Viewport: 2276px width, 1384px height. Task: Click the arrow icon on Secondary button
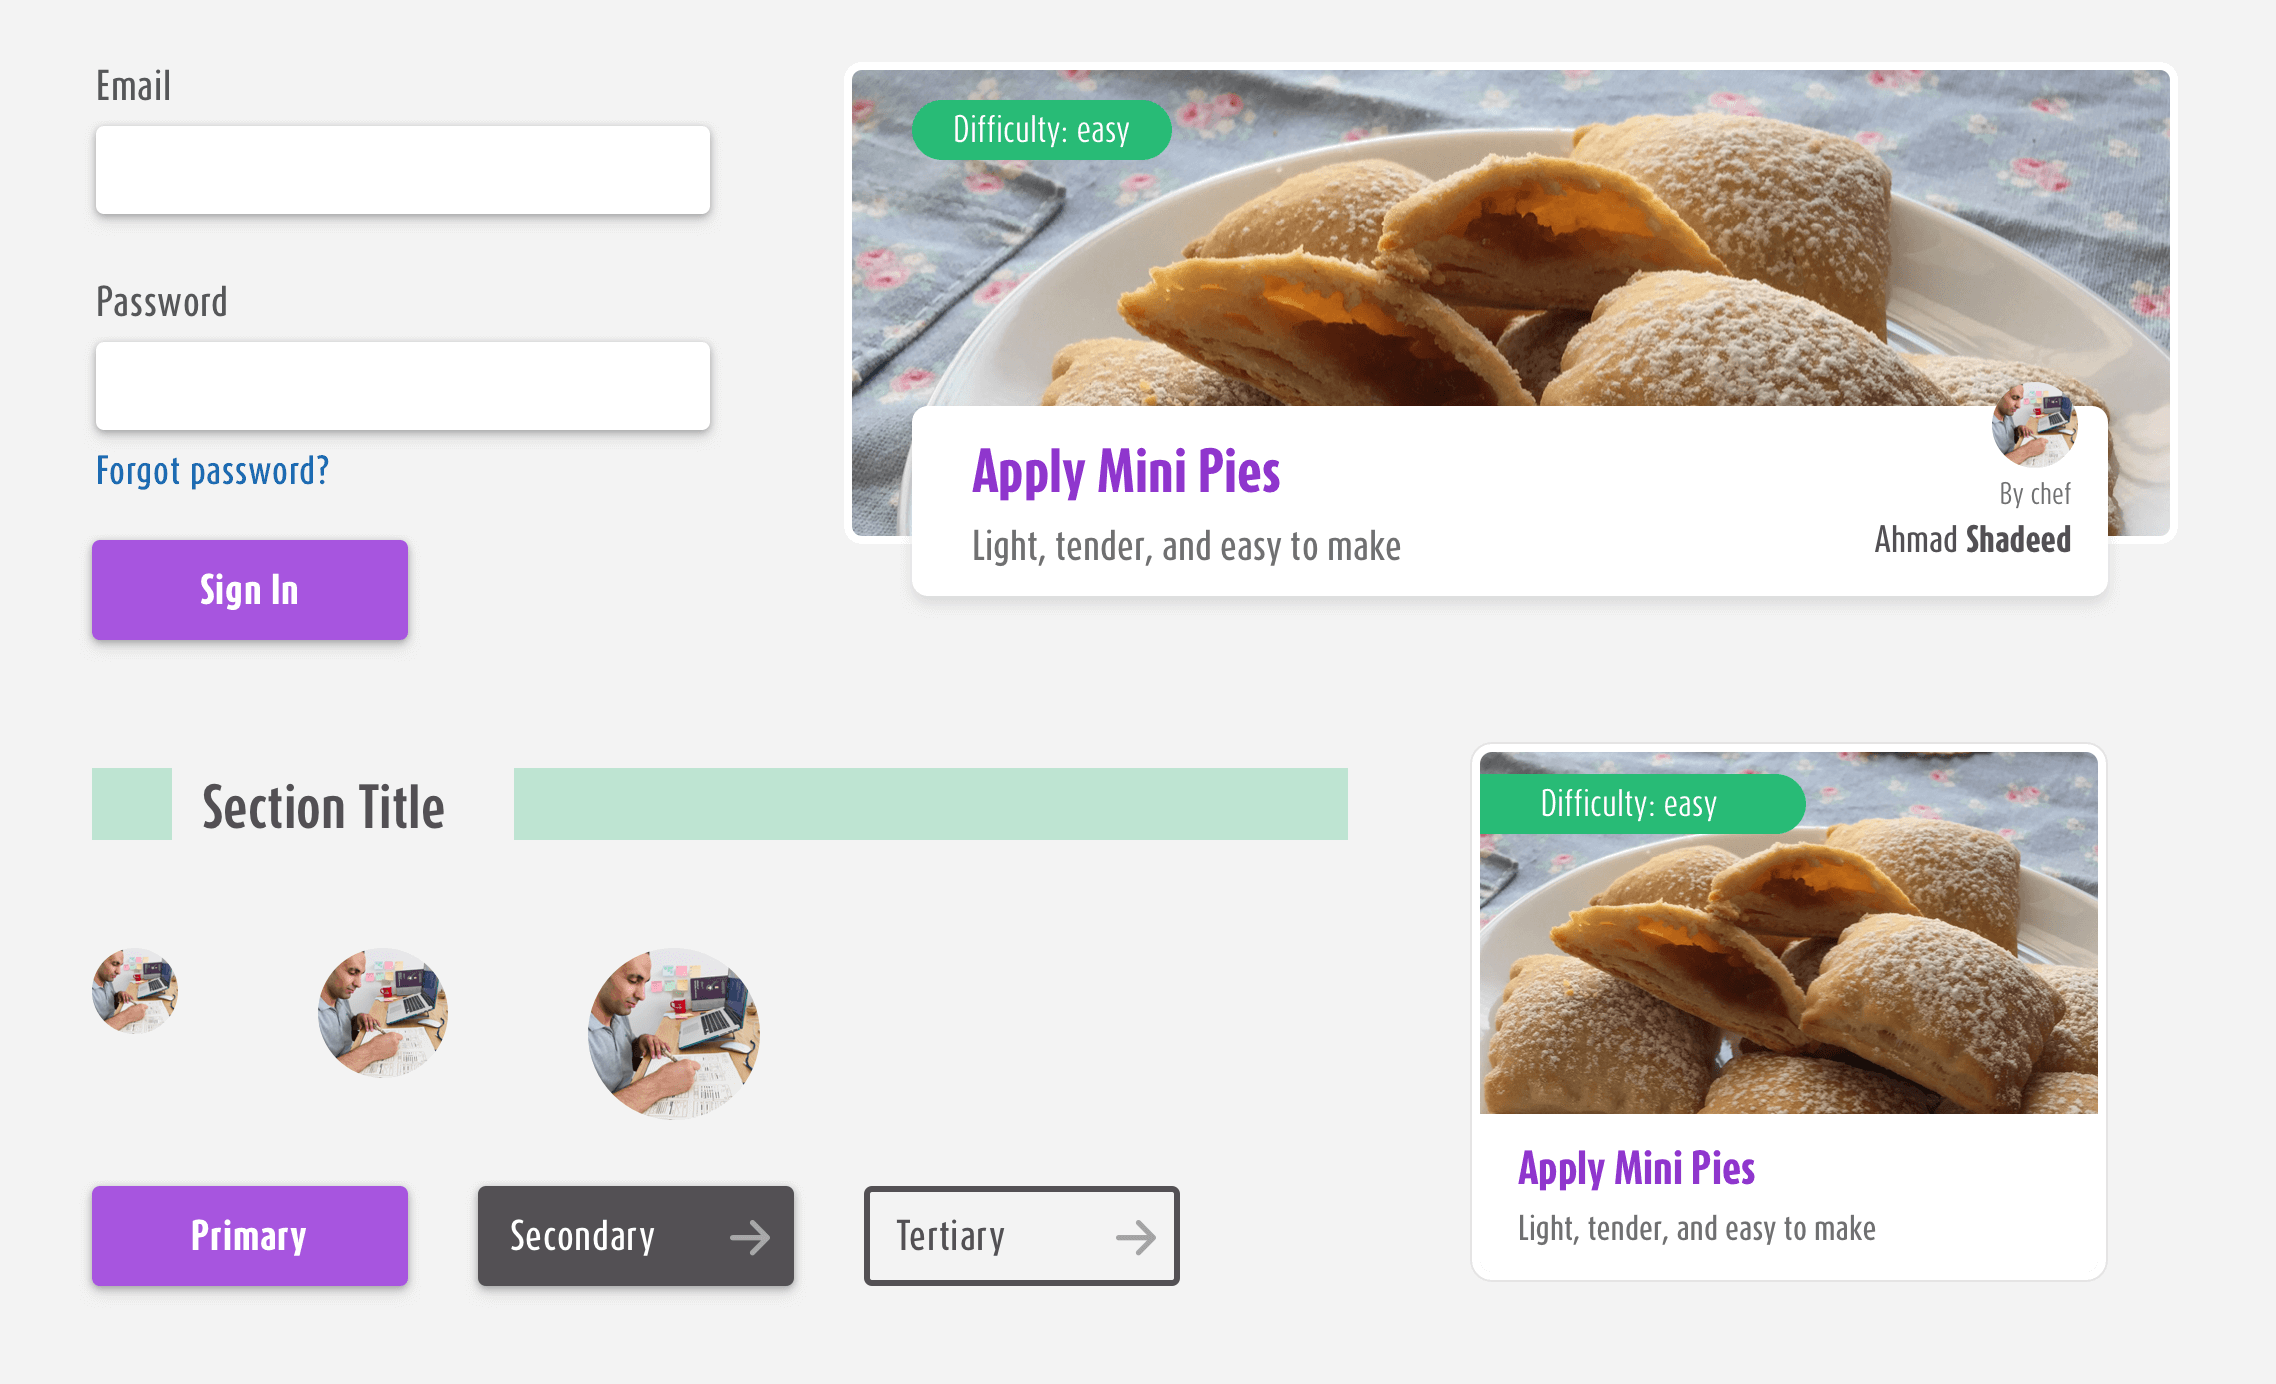pyautogui.click(x=750, y=1237)
